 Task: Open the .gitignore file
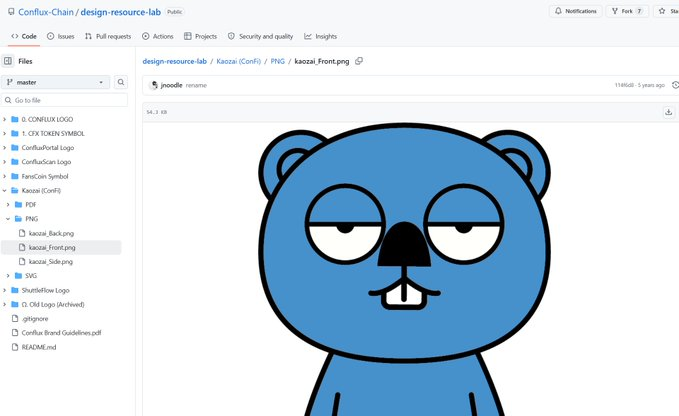tap(35, 319)
